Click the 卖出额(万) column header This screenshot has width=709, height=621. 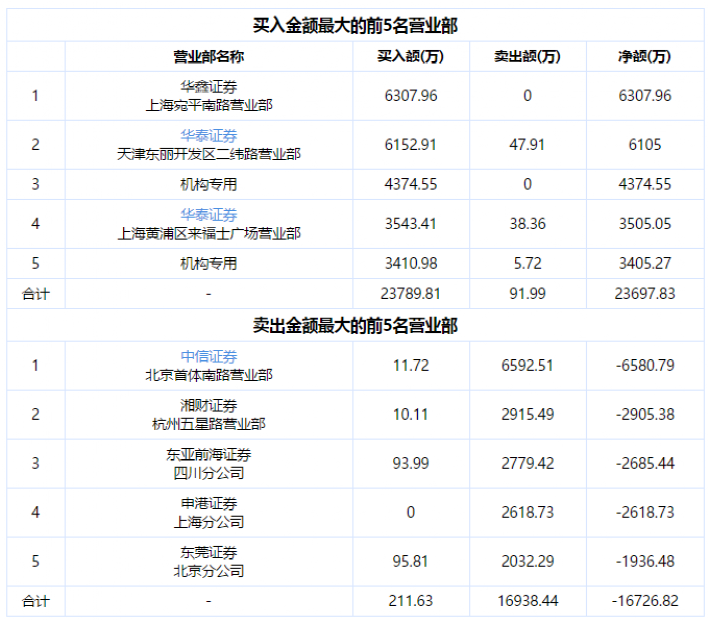coord(527,57)
